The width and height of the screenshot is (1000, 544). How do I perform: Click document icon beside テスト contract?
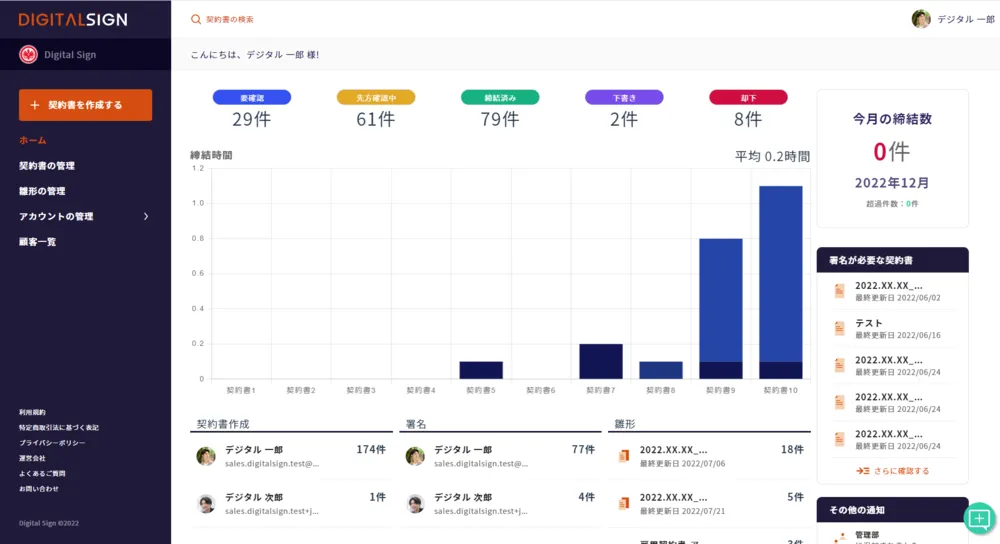coord(840,329)
